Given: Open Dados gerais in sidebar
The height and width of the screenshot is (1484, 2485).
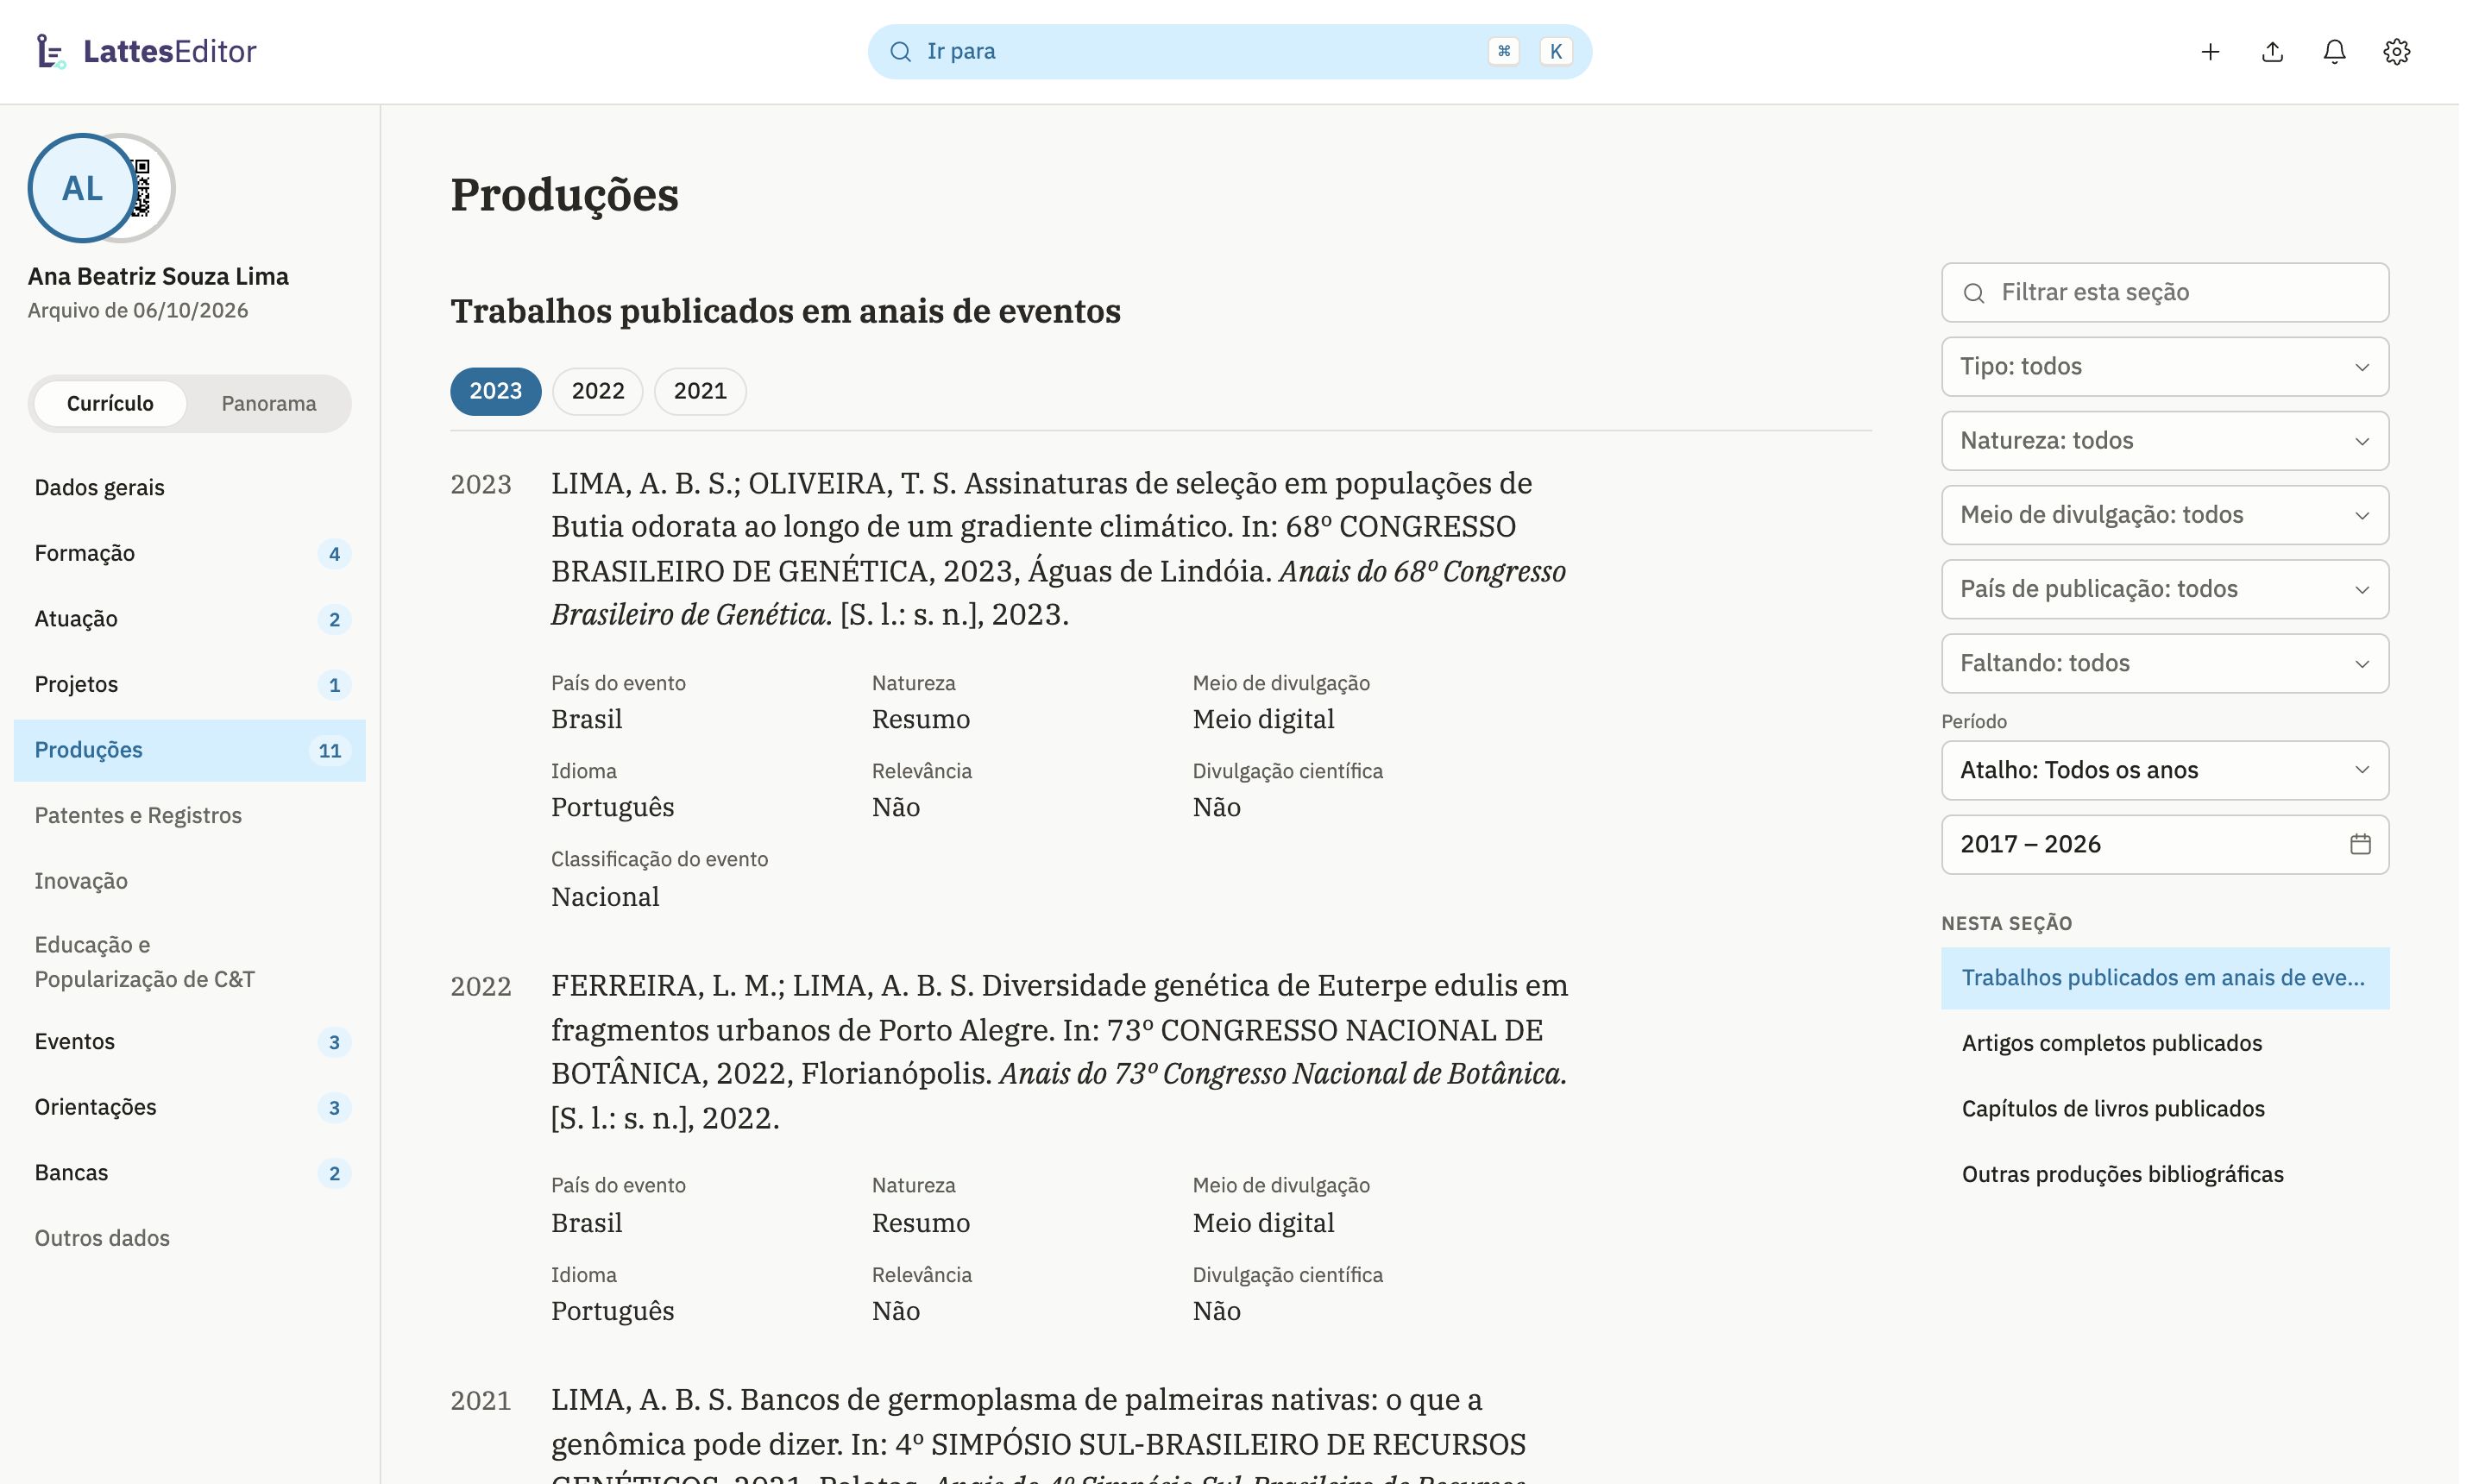Looking at the screenshot, I should click(190, 487).
